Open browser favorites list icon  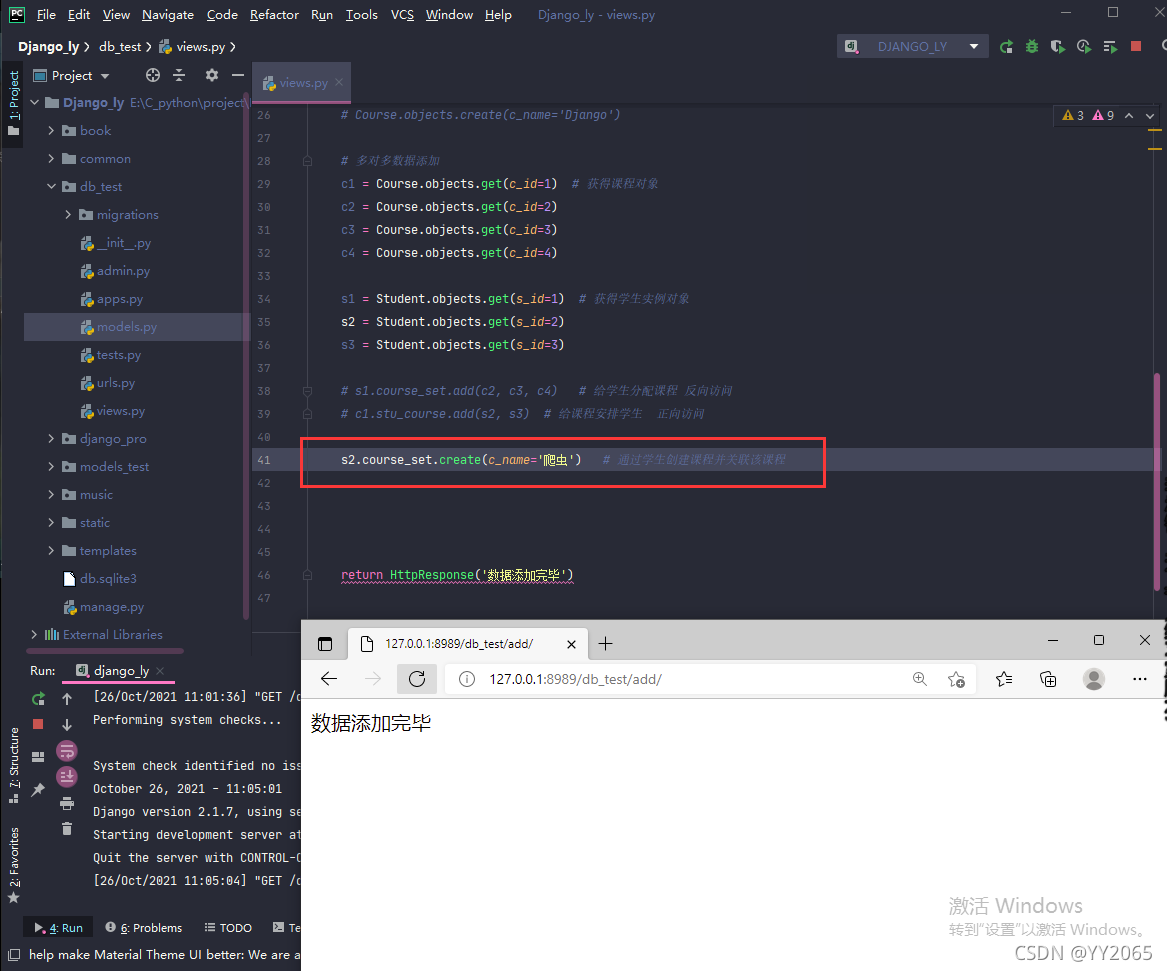point(1004,679)
